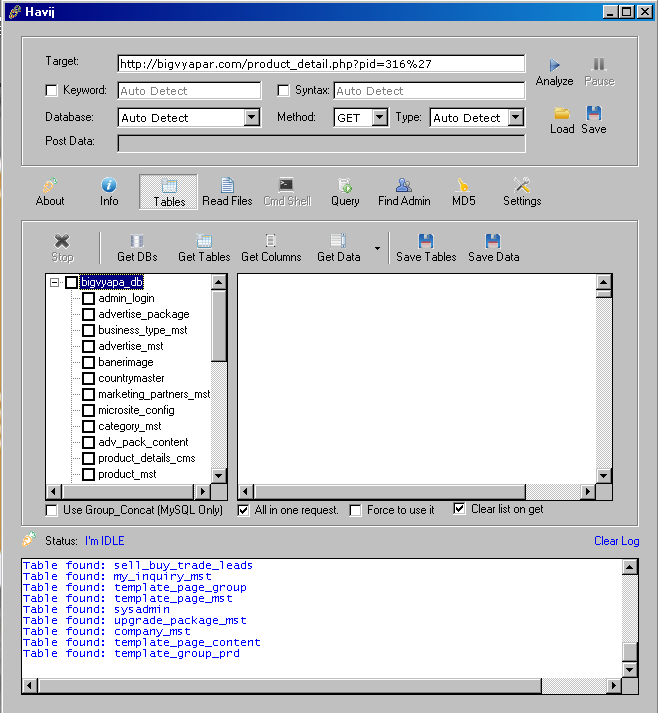The width and height of the screenshot is (658, 713).
Task: Click the Clear Log link
Action: pyautogui.click(x=616, y=541)
